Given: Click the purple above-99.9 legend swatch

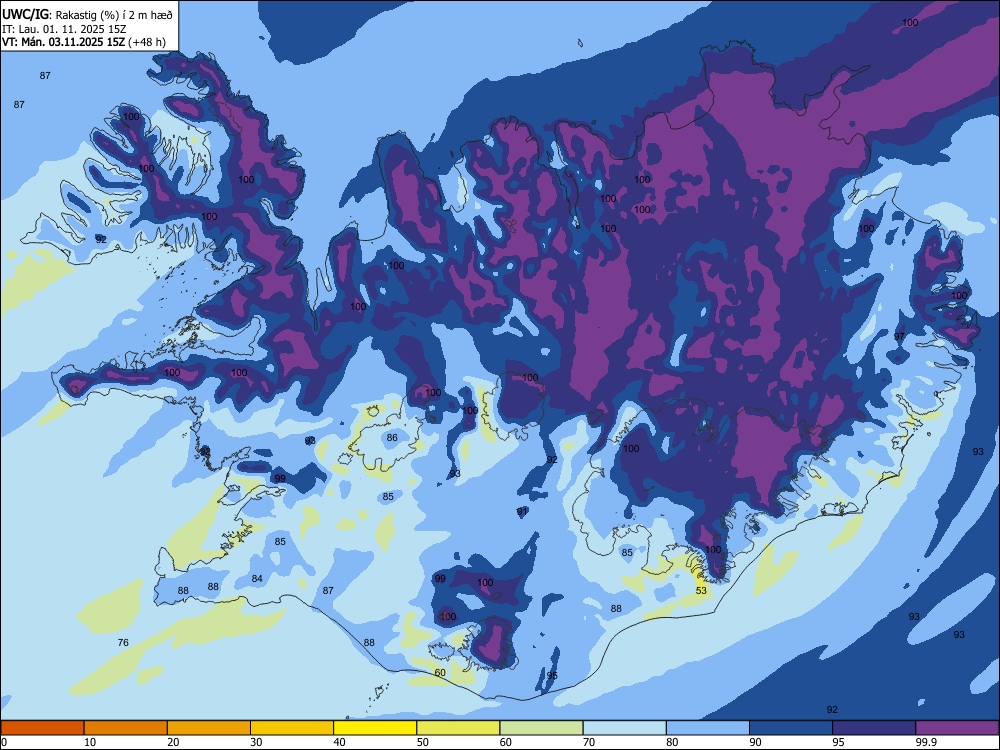Looking at the screenshot, I should click(957, 728).
